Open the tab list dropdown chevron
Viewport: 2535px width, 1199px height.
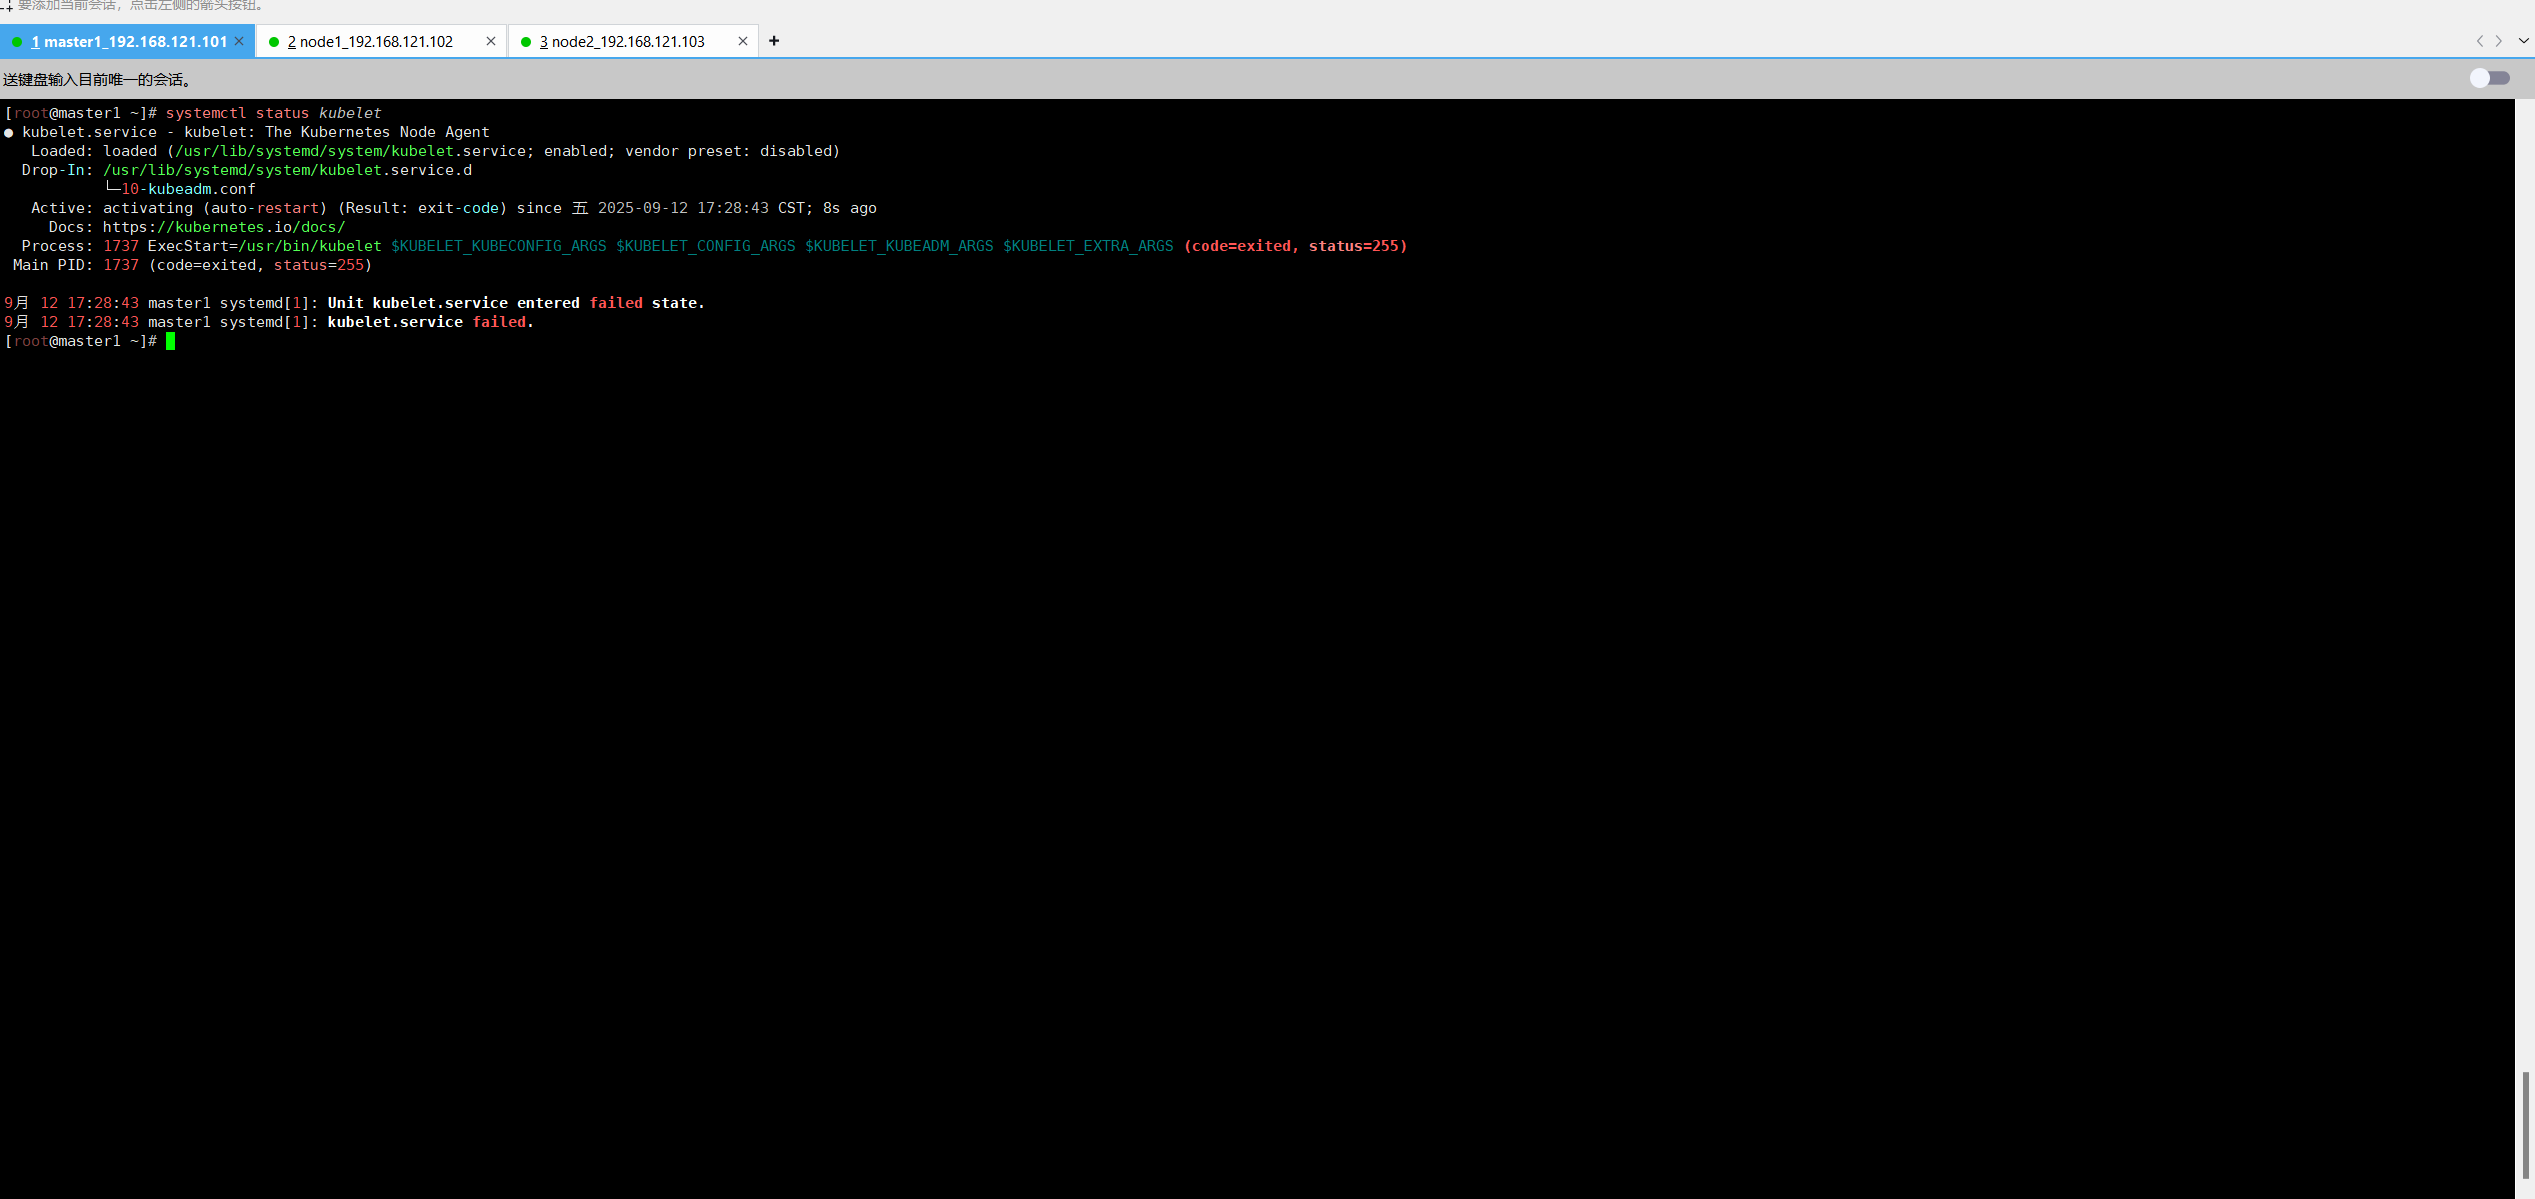click(2524, 41)
